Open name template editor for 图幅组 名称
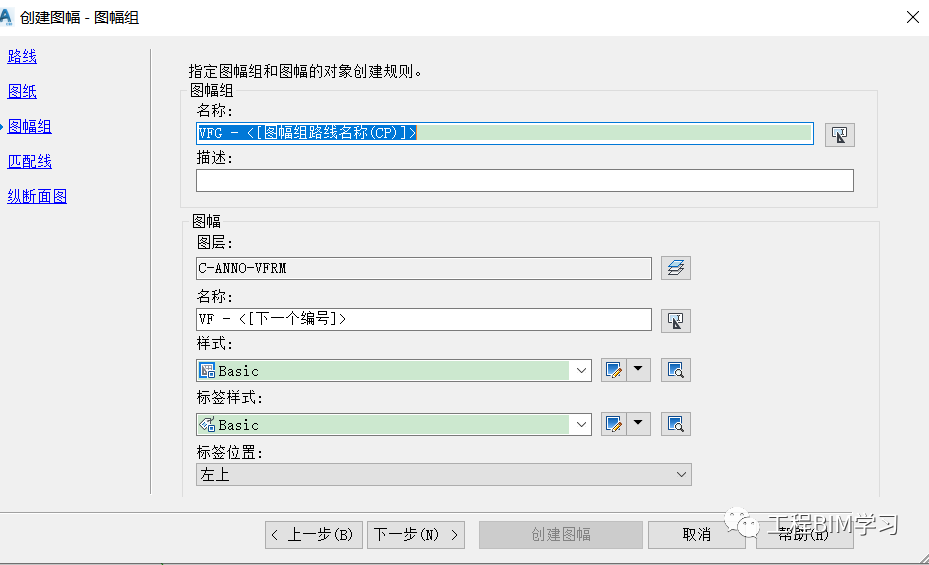929x565 pixels. [x=840, y=134]
